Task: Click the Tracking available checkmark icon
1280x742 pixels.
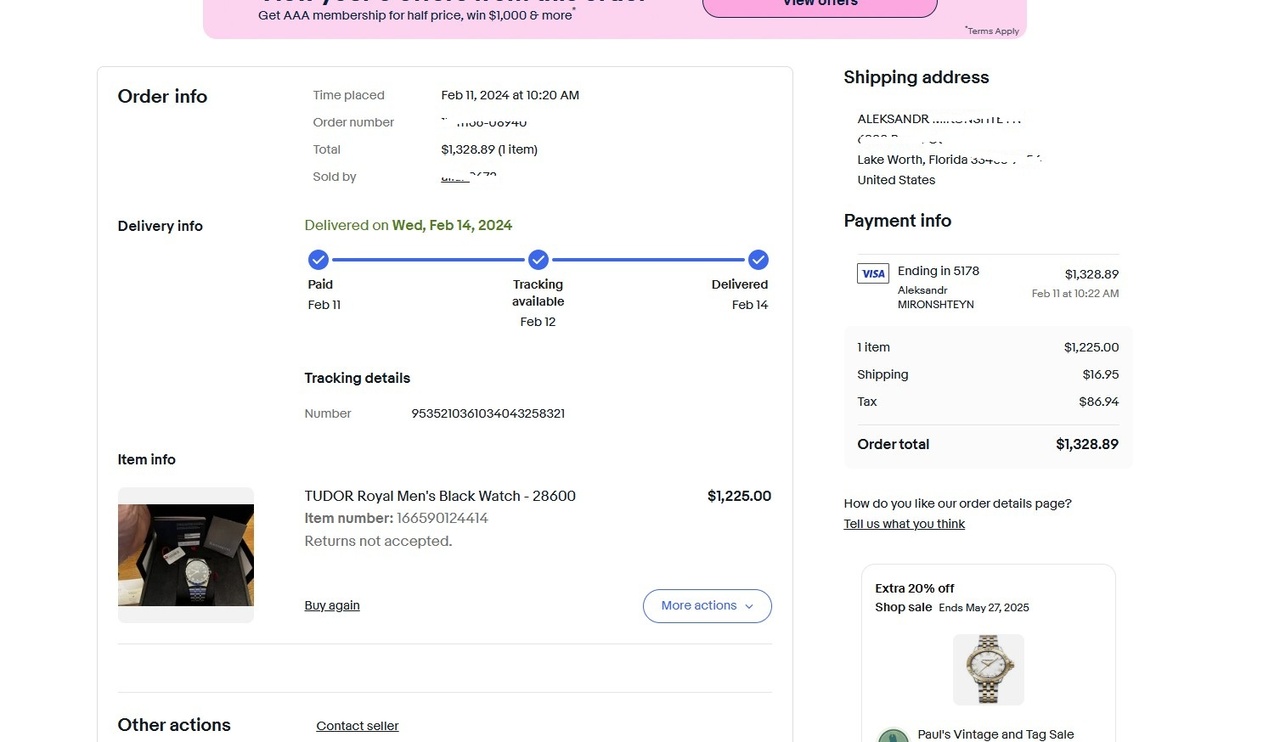Action: coord(538,260)
